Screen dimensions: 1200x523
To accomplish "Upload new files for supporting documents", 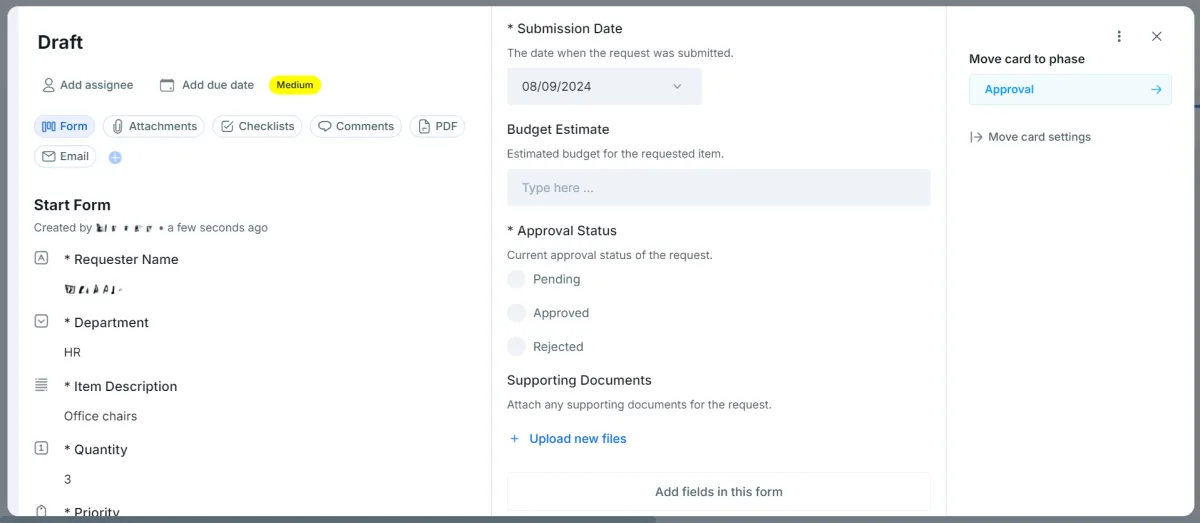I will click(568, 438).
